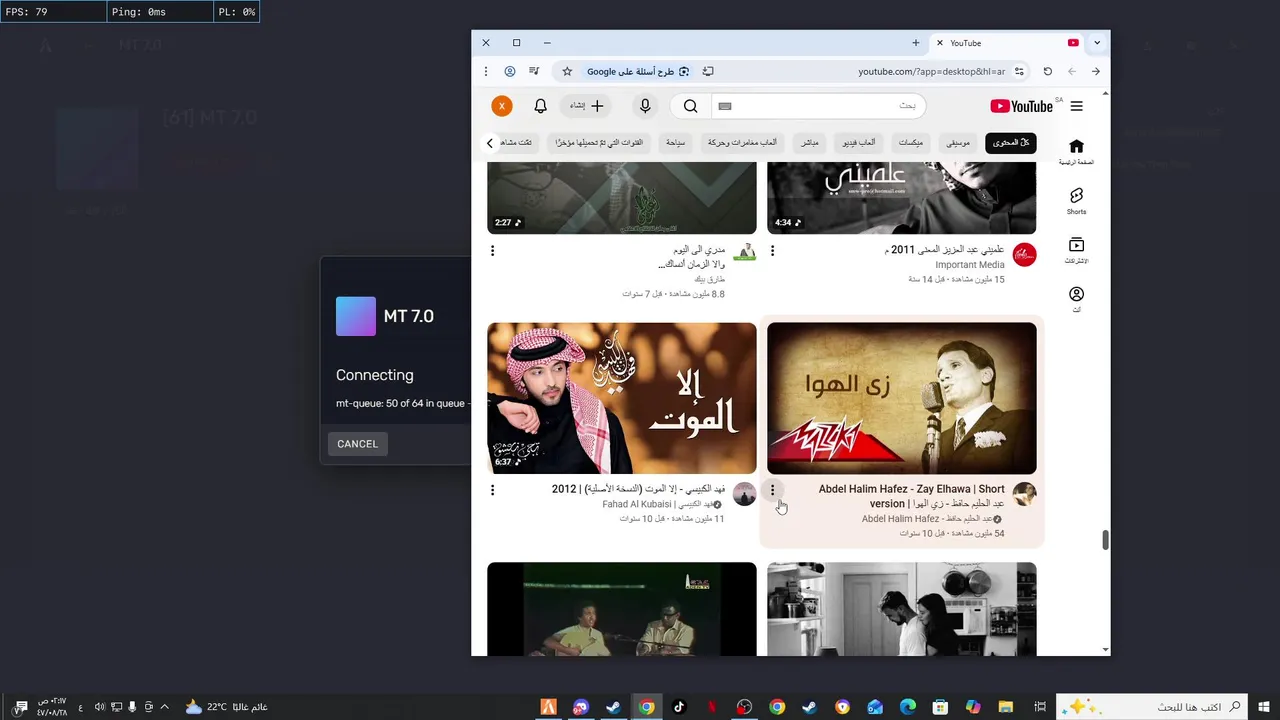Open the YouTube hamburger guide menu
This screenshot has height=720, width=1280.
(1076, 106)
